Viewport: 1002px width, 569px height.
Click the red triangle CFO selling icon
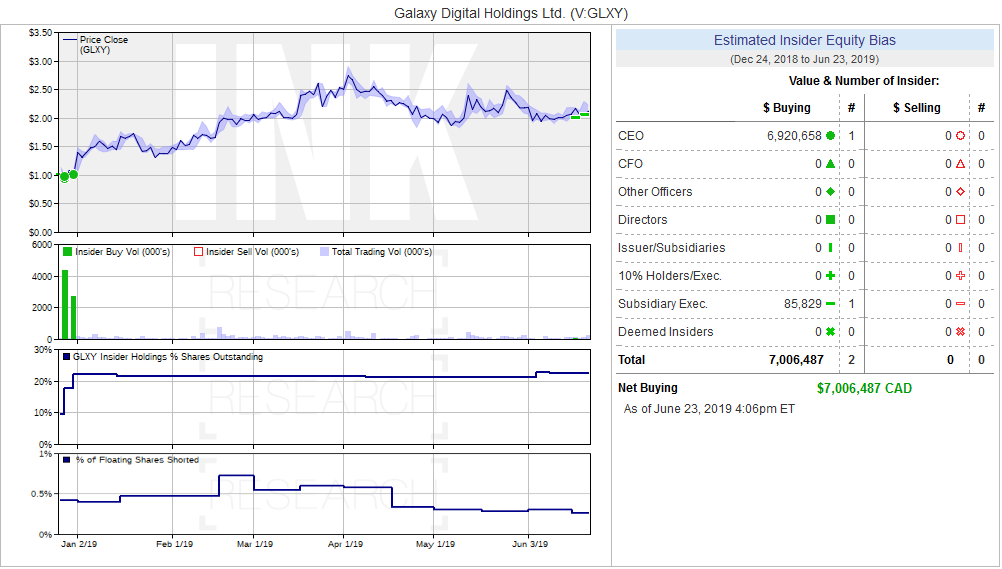(x=960, y=164)
